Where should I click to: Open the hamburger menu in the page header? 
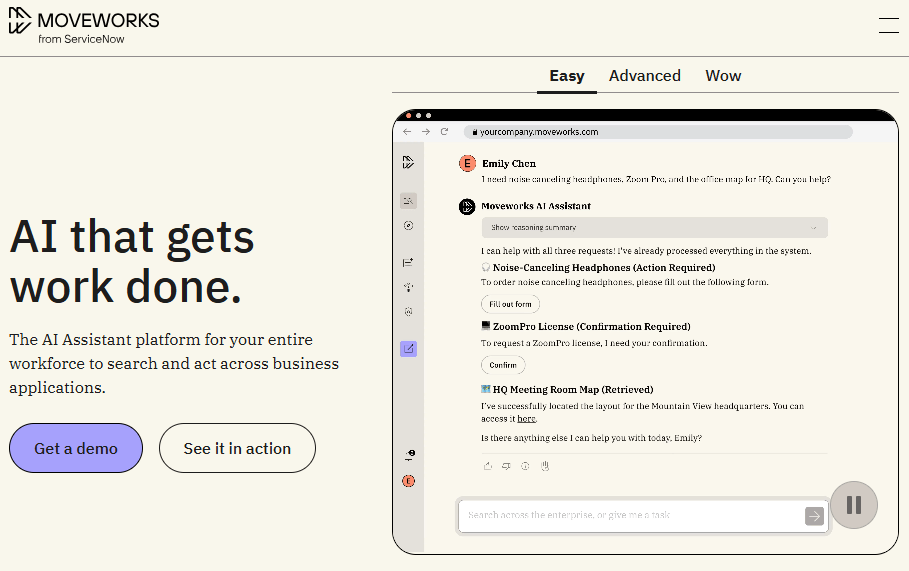click(x=888, y=26)
